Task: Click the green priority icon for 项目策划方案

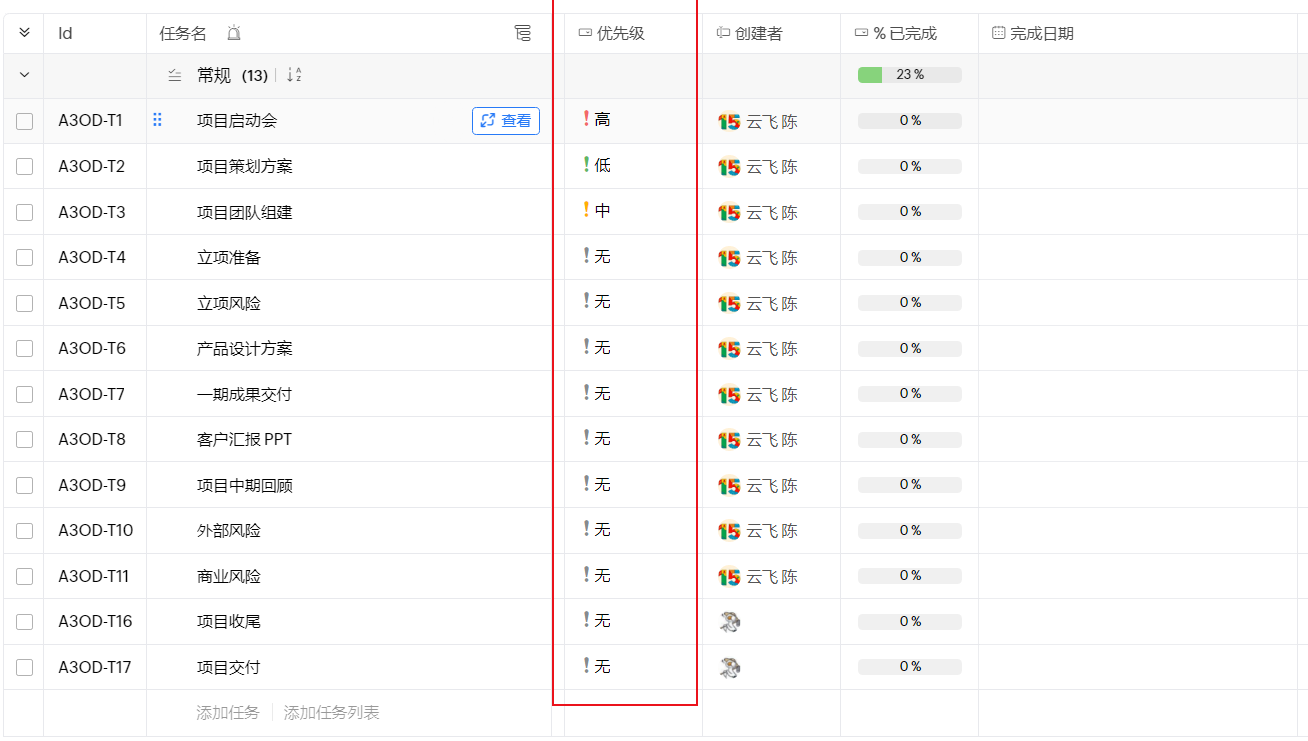Action: (x=586, y=165)
